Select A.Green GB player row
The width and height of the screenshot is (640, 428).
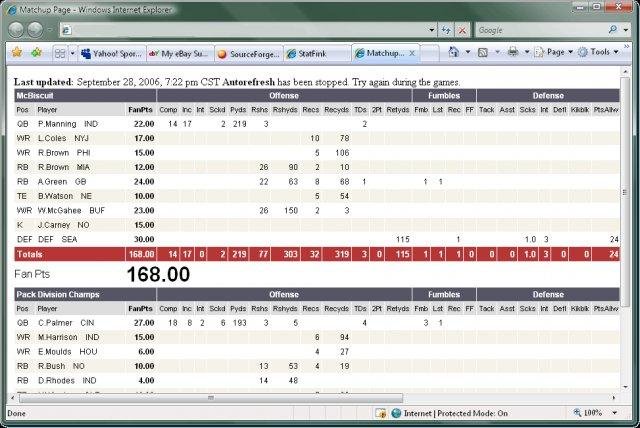(x=317, y=182)
